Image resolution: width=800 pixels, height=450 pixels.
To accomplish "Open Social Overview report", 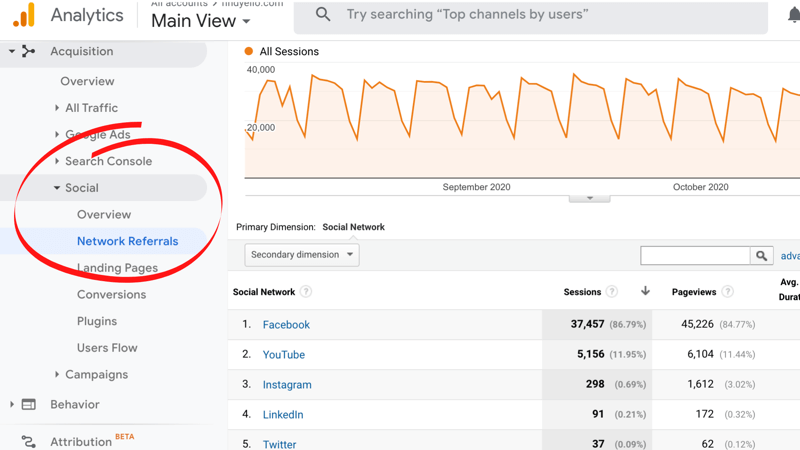I will pos(104,214).
